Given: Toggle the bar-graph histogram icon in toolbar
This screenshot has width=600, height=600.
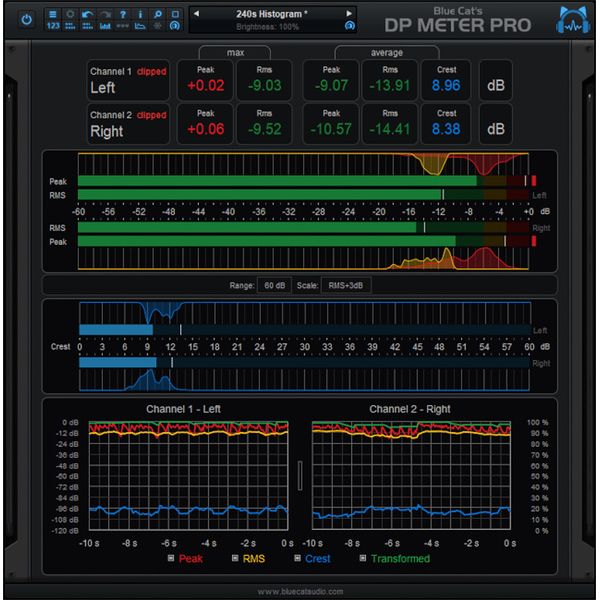Looking at the screenshot, I should 105,26.
